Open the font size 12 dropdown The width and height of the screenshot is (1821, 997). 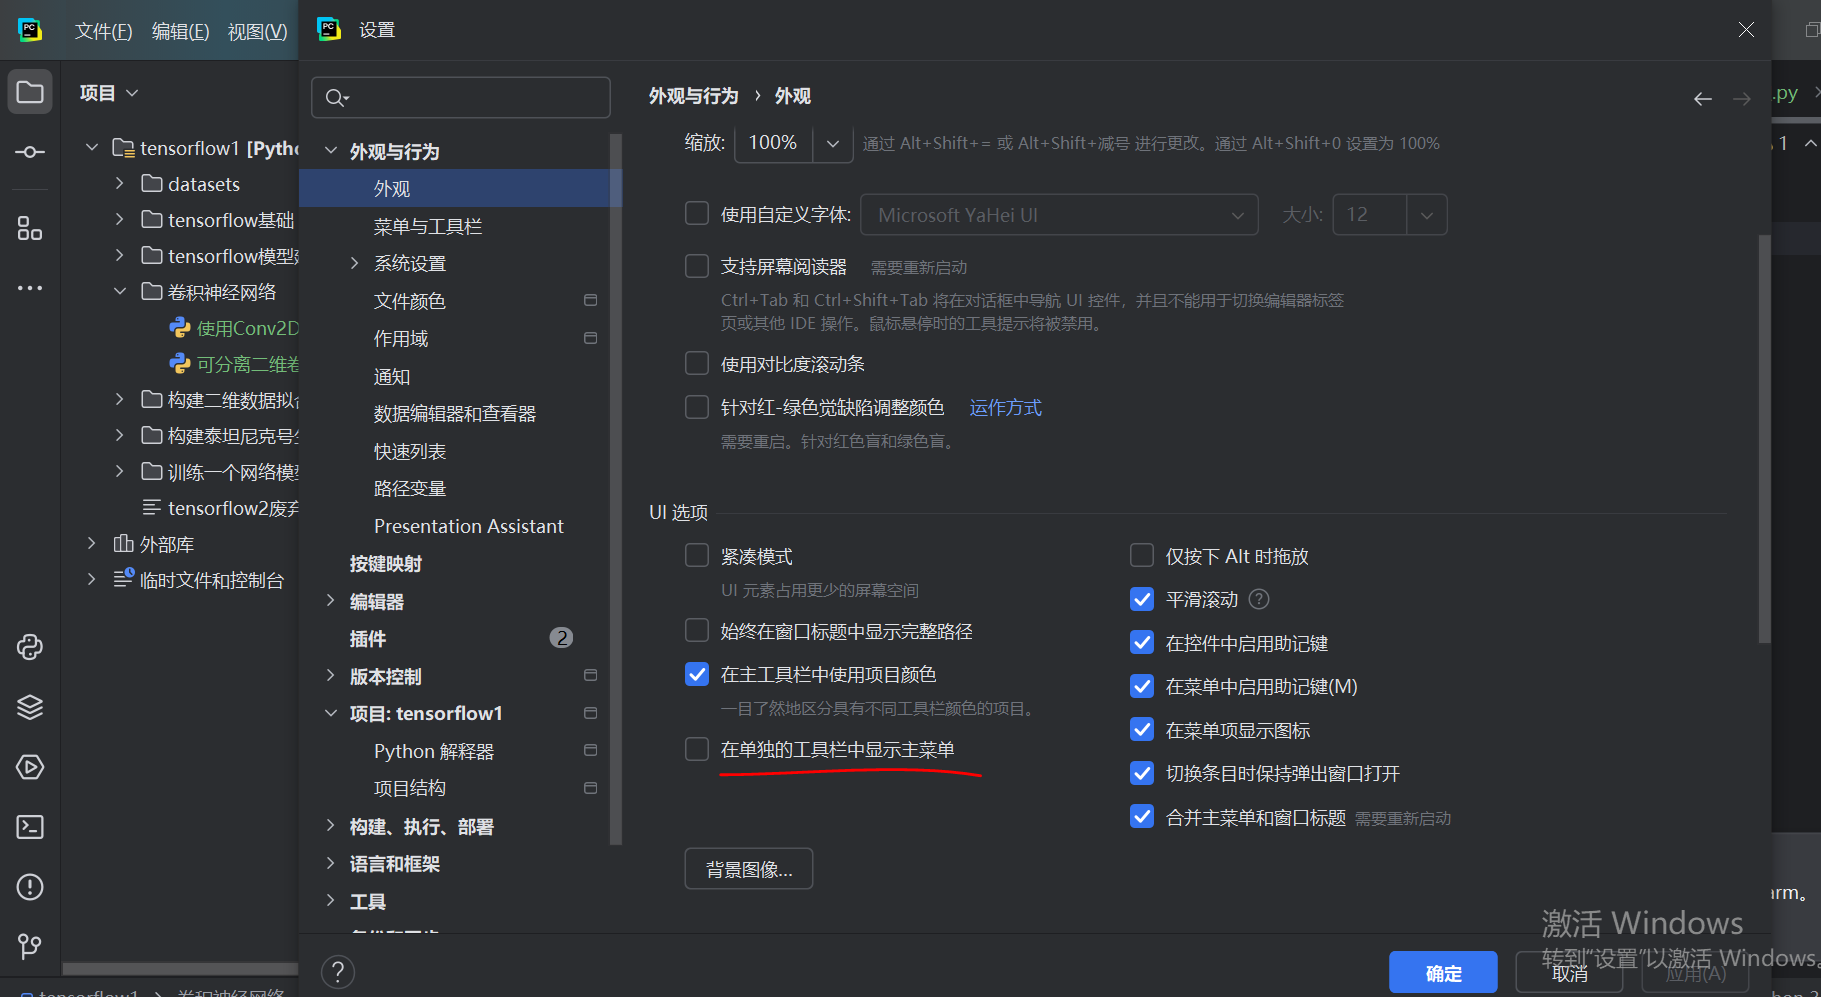pos(1427,215)
